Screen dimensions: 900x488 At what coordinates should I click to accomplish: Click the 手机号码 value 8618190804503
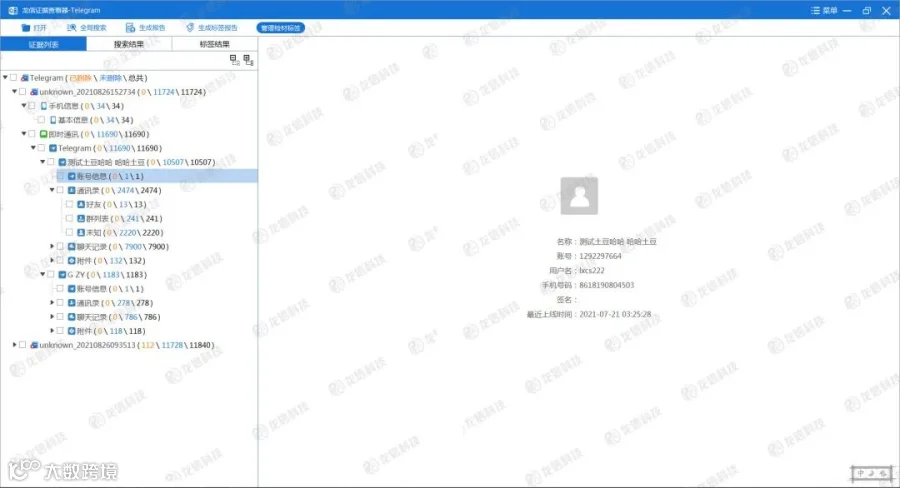click(607, 285)
